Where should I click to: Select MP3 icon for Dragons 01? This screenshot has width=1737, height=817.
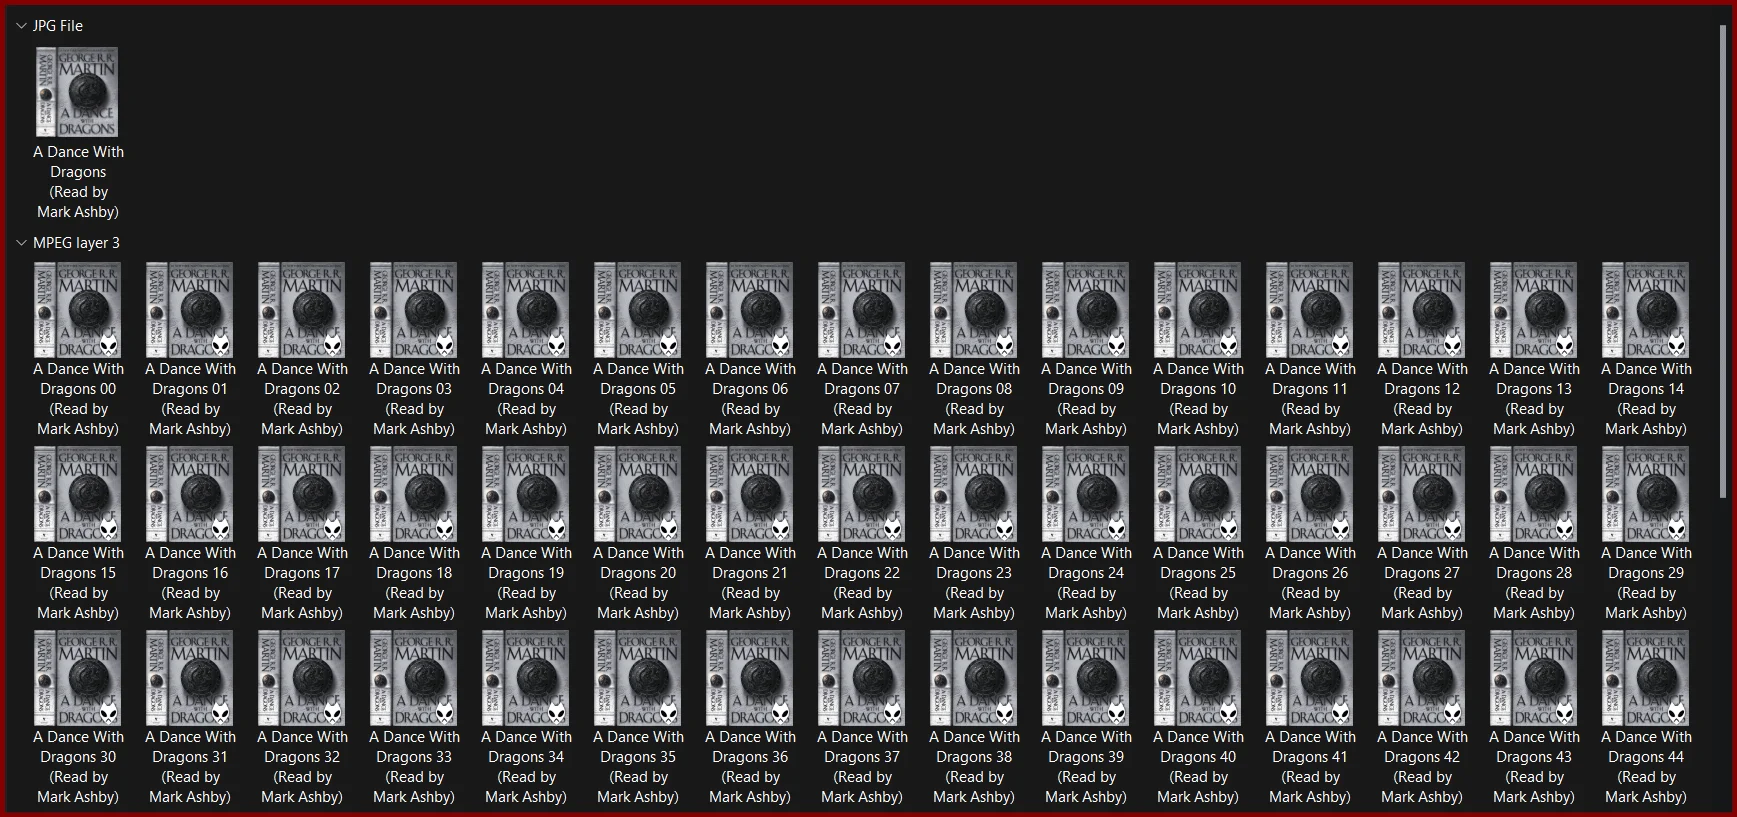tap(190, 310)
